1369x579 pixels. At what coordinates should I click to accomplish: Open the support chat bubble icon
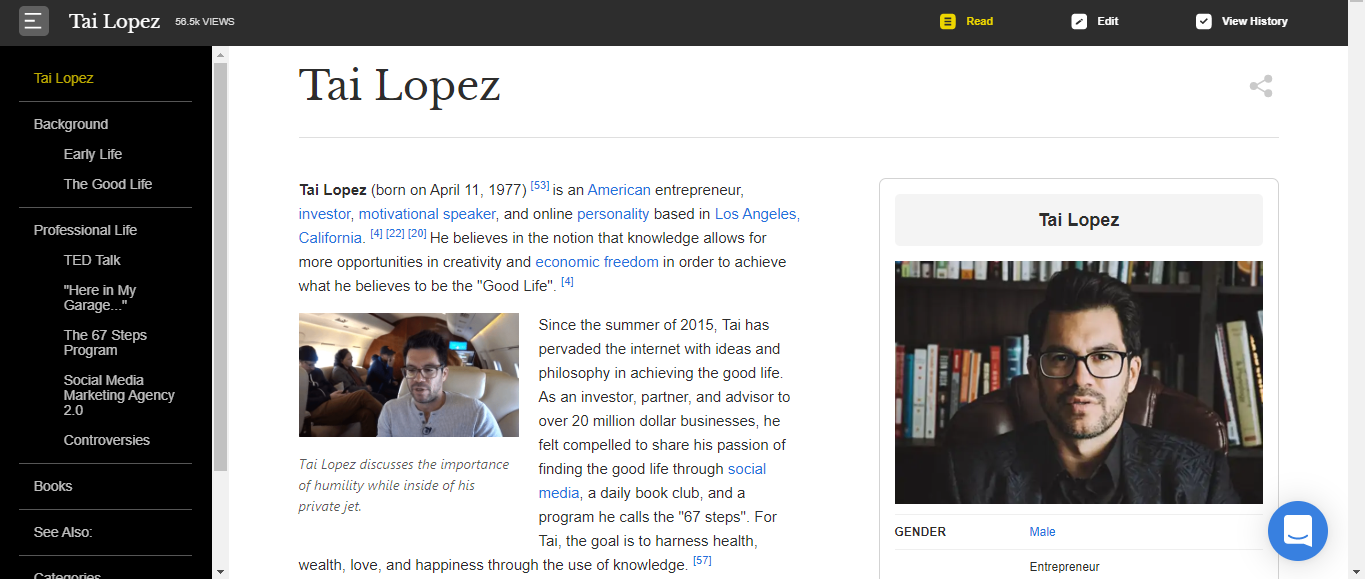tap(1297, 531)
